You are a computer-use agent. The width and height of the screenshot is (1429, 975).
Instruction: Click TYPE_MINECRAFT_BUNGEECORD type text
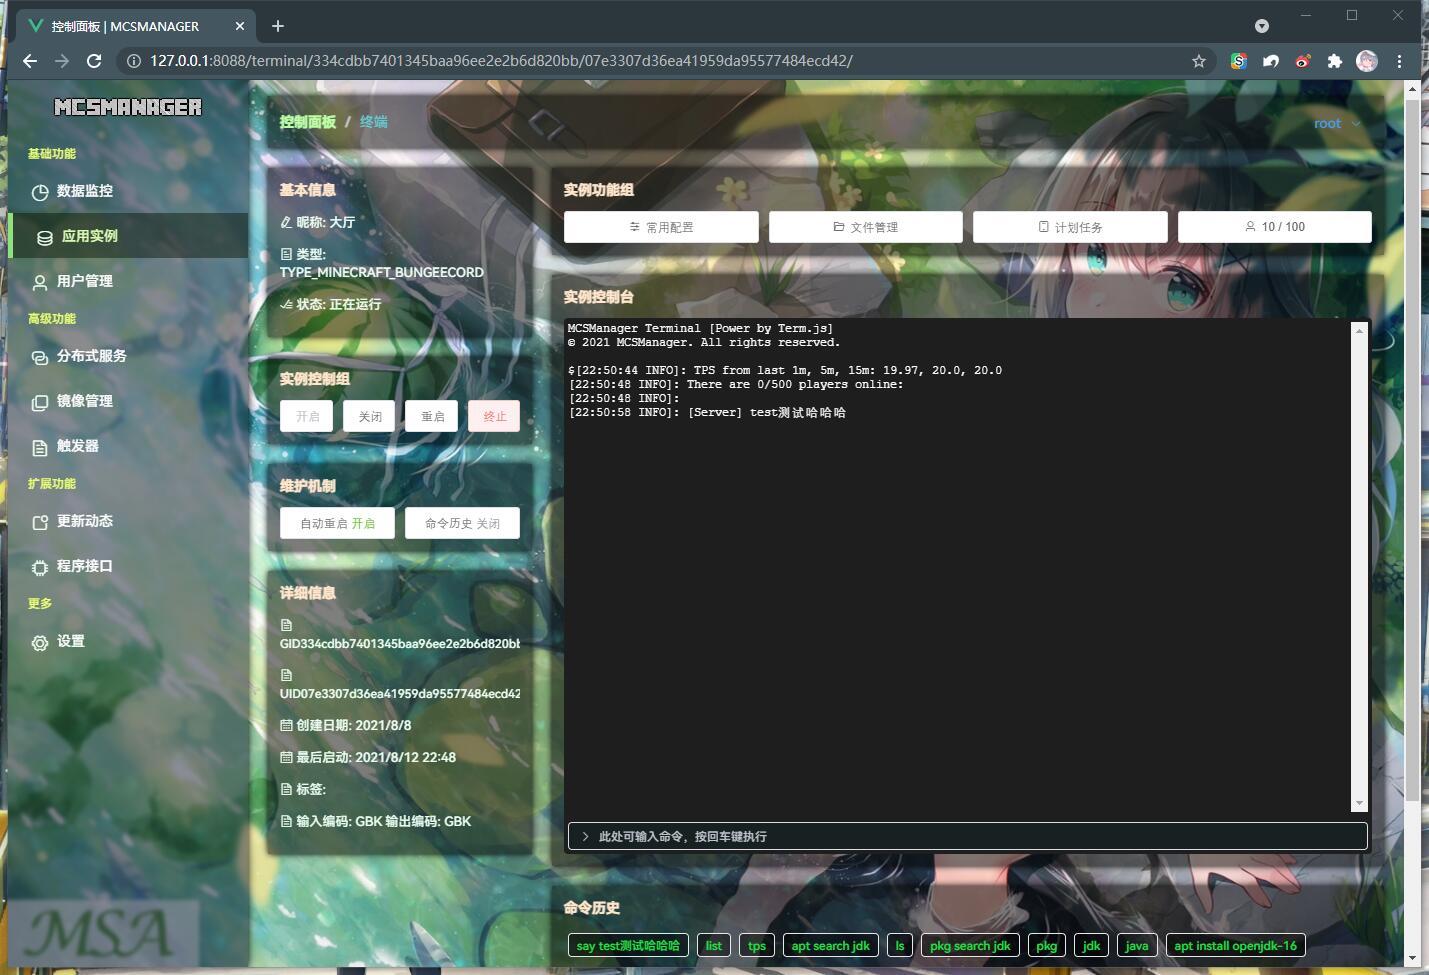[x=382, y=272]
